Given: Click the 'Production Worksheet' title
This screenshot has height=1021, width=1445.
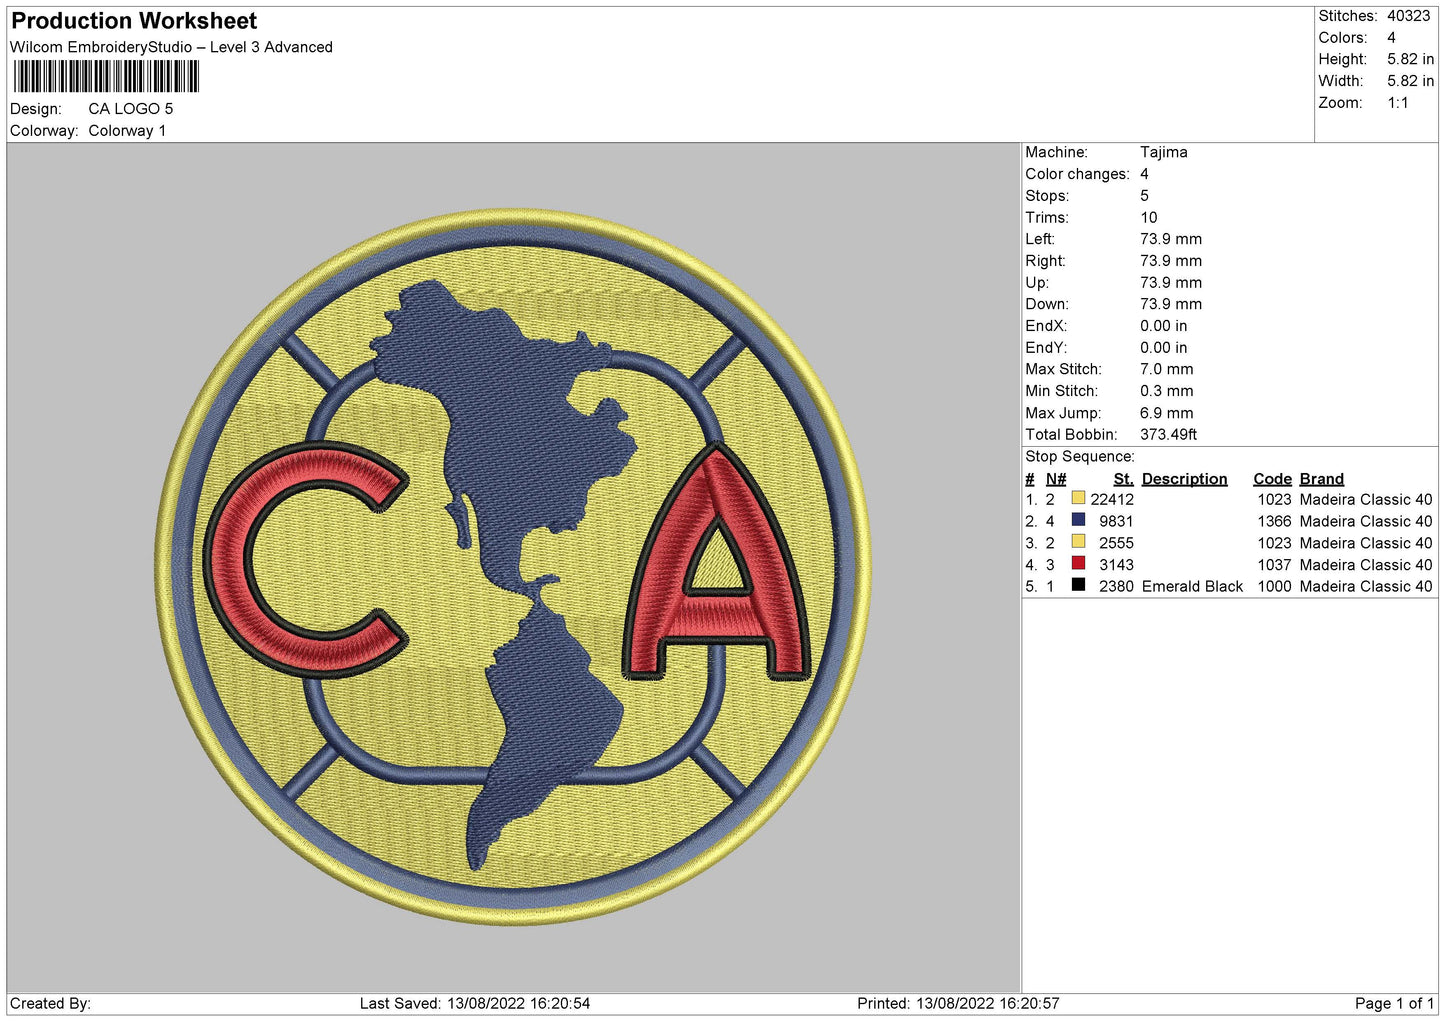Looking at the screenshot, I should click(x=134, y=21).
